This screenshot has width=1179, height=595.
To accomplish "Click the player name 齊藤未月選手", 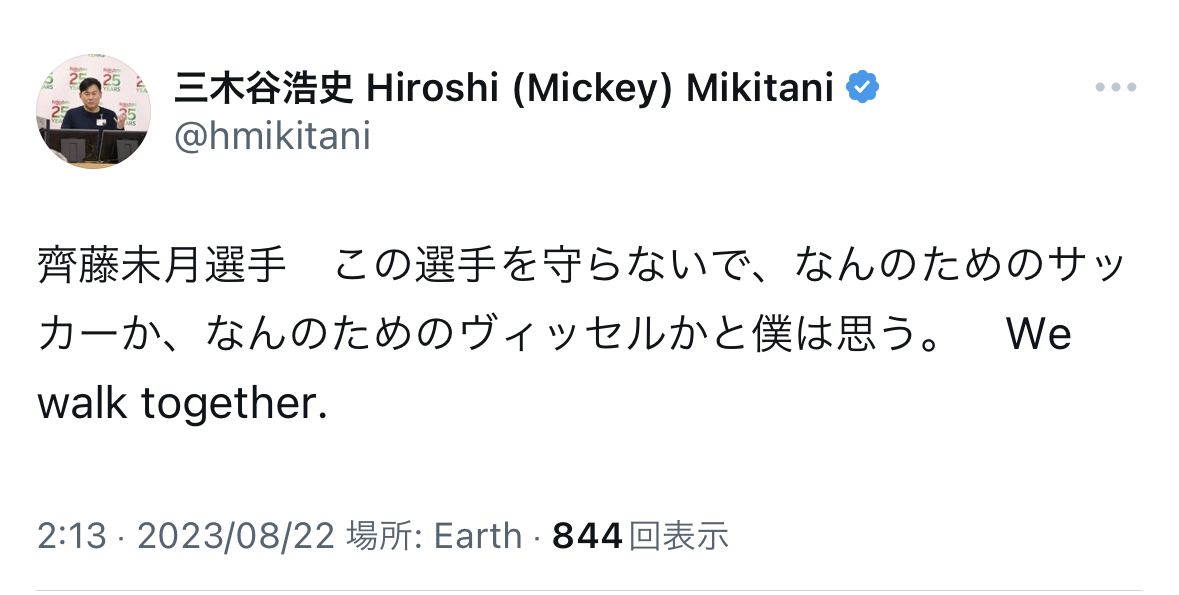I will [x=162, y=268].
